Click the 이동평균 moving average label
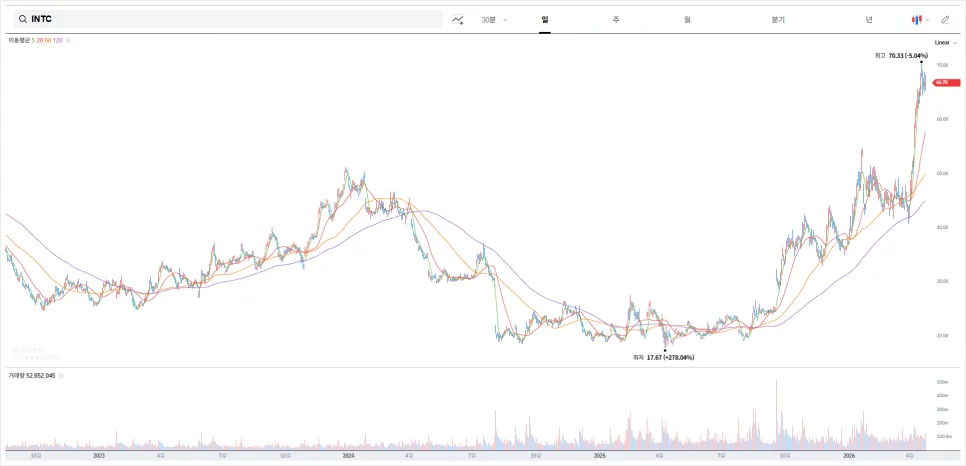Screen dimensions: 966x466 coord(19,40)
